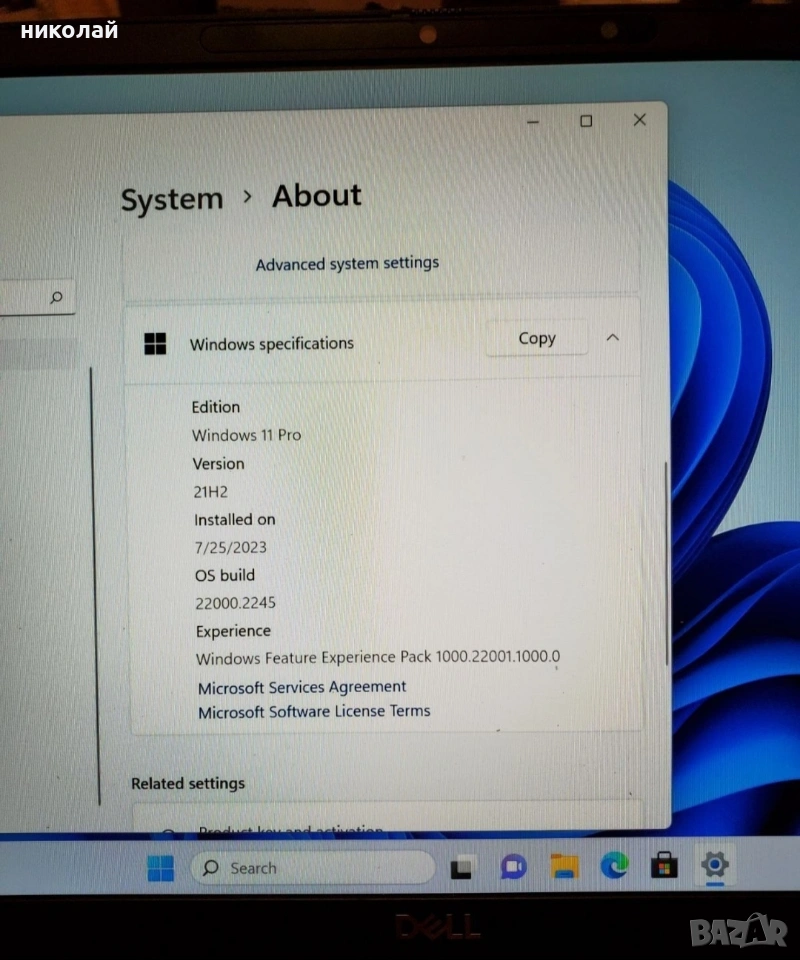This screenshot has width=800, height=960.
Task: Collapse the Windows specifications section
Action: (613, 338)
